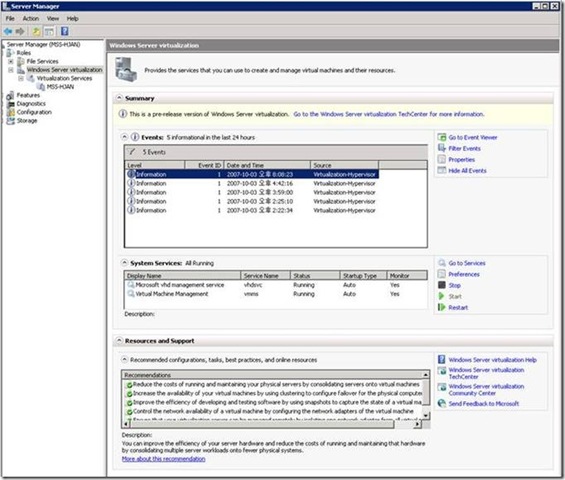Collapse the Recommended configurations subsection
The image size is (565, 480).
click(124, 359)
